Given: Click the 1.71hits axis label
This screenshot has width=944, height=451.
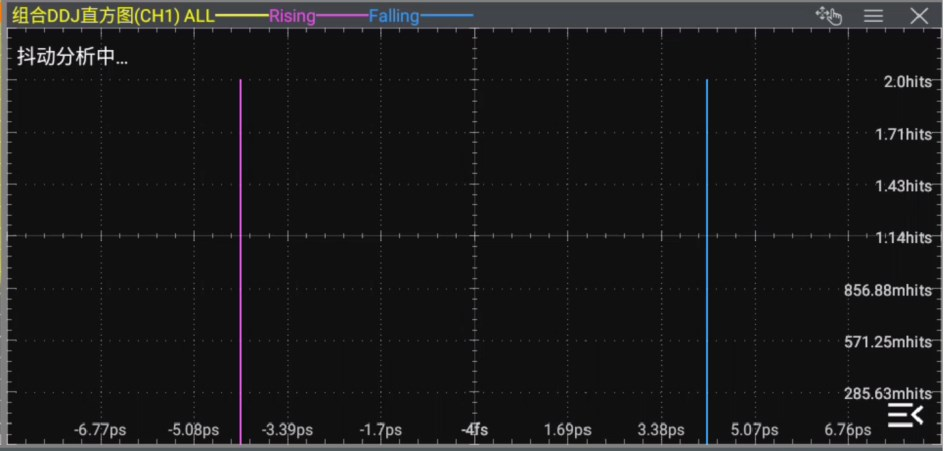Looking at the screenshot, I should (x=904, y=134).
